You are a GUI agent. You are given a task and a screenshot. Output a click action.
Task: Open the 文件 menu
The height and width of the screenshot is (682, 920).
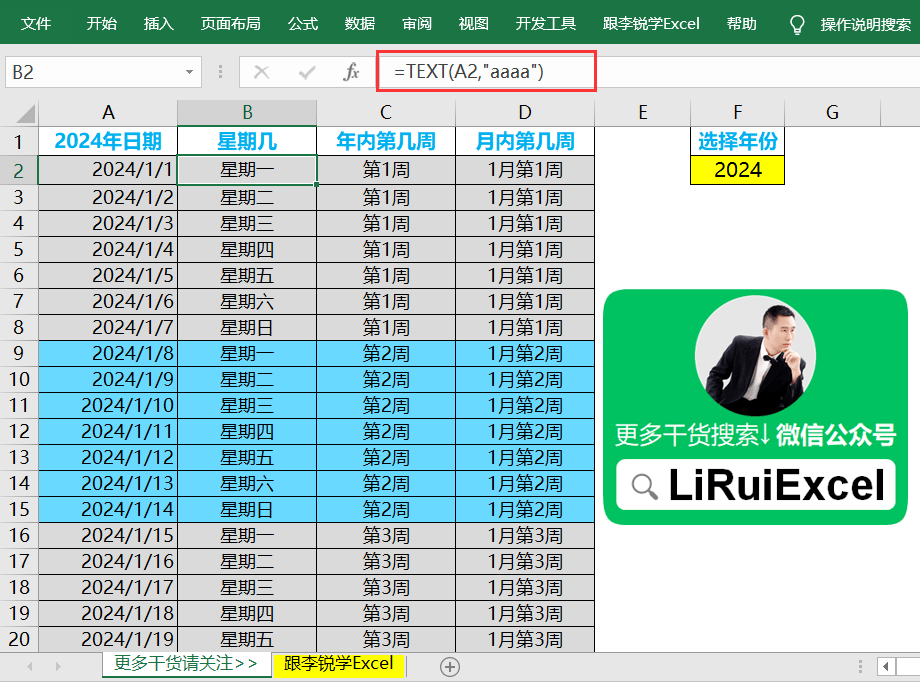point(37,24)
